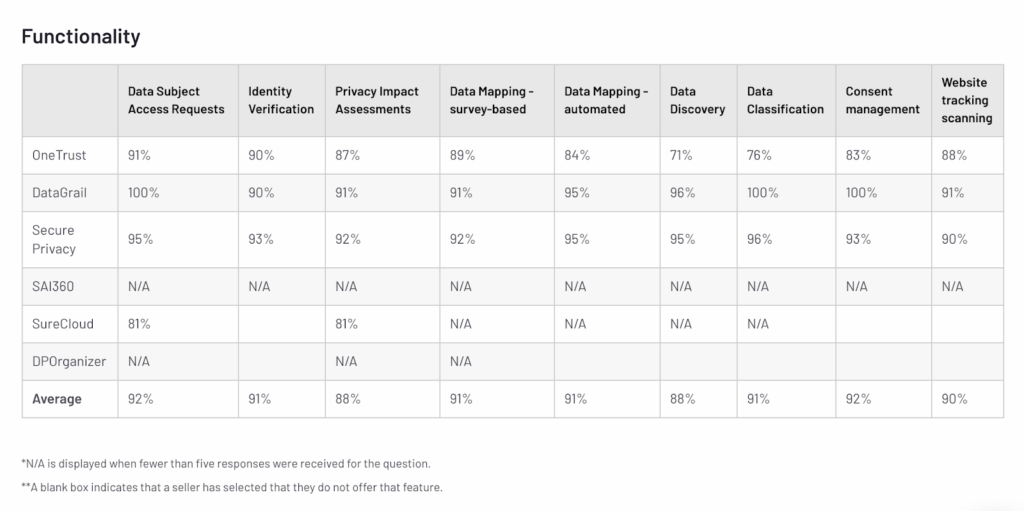The height and width of the screenshot is (511, 1024).
Task: Click the SAI360 row label
Action: click(x=53, y=286)
